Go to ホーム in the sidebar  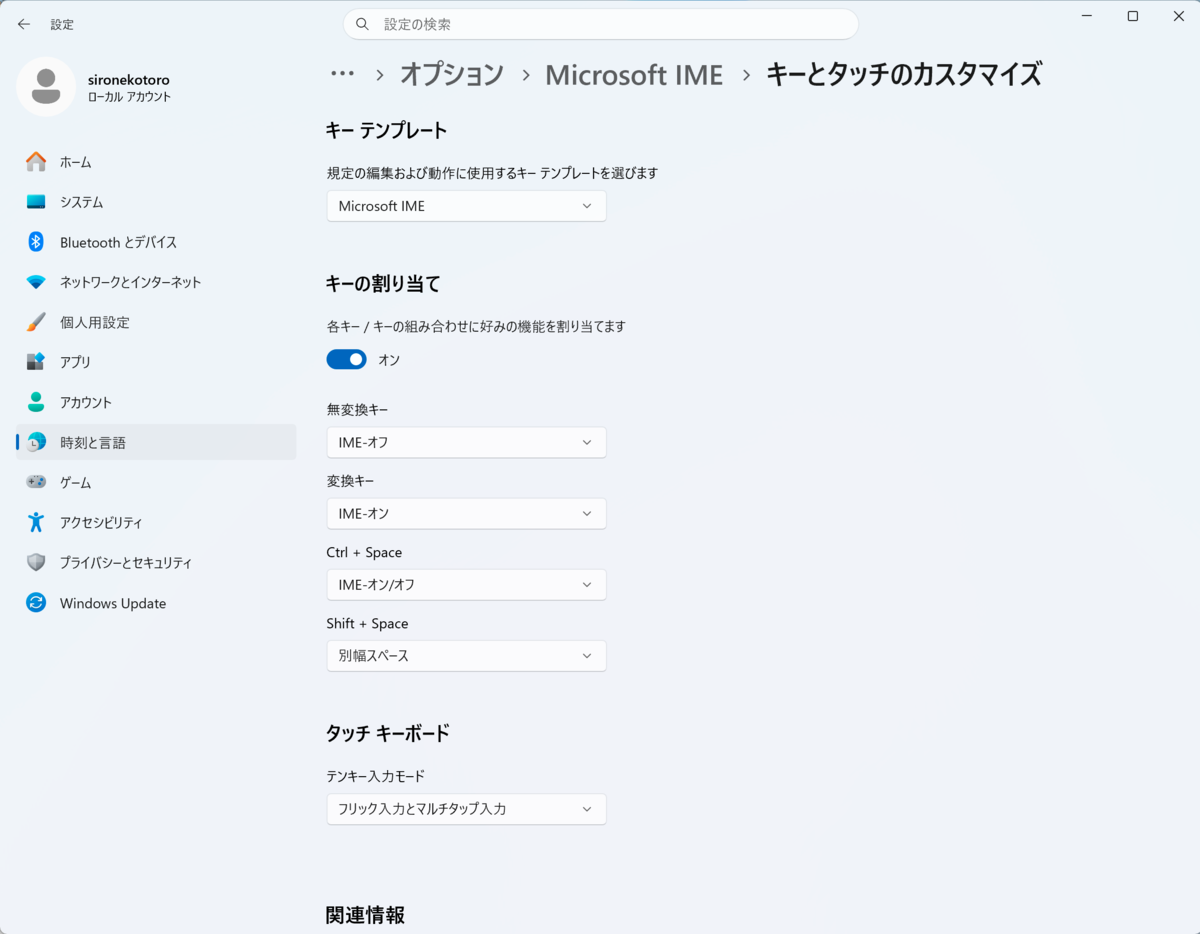point(156,162)
